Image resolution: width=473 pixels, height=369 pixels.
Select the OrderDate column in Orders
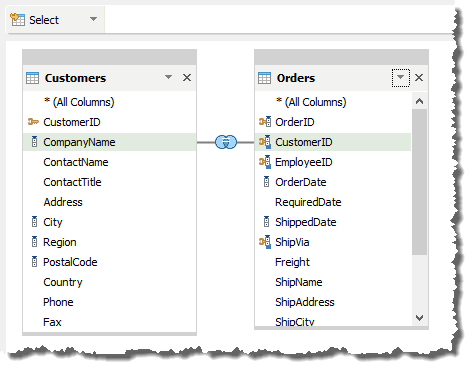click(301, 182)
